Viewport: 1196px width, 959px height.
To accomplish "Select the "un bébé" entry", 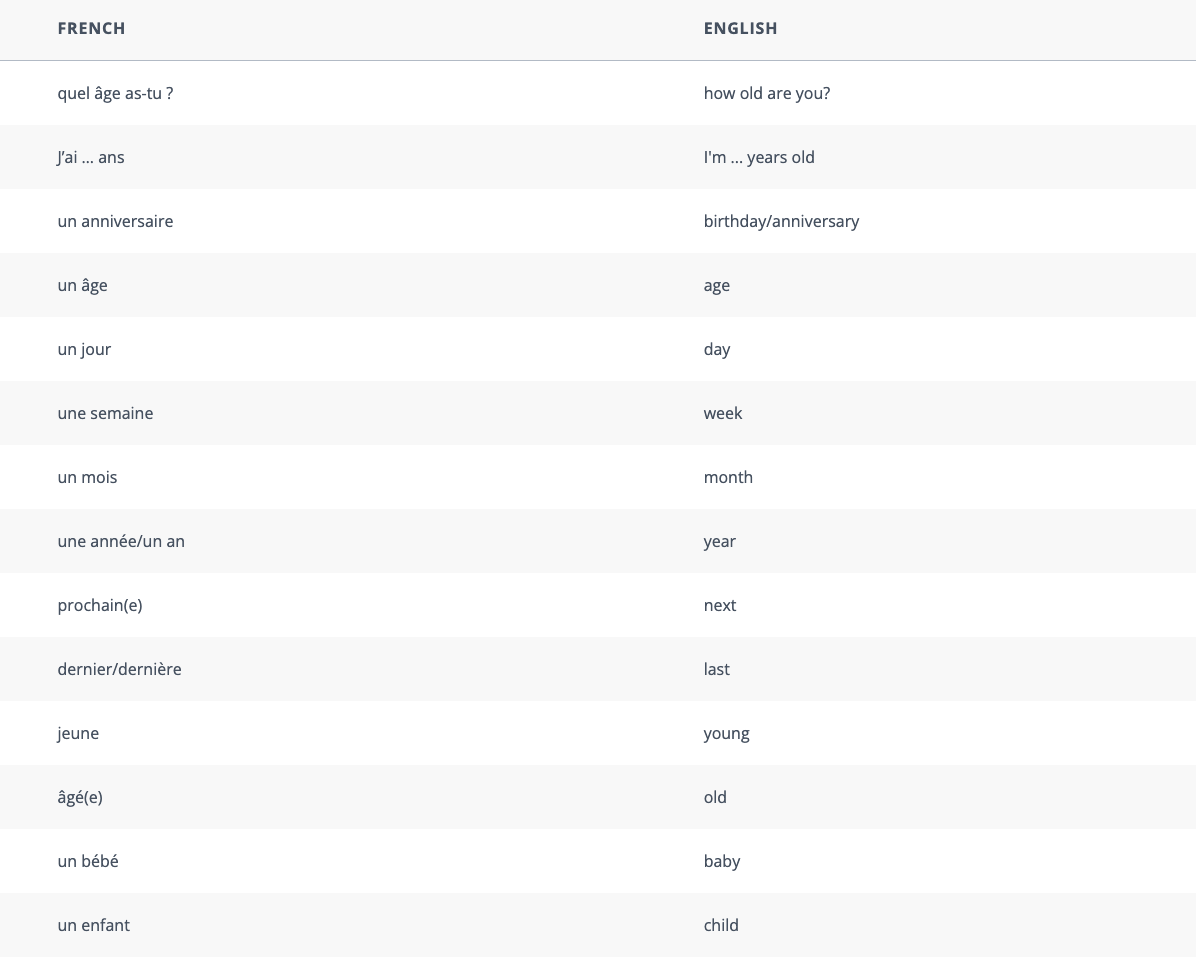I will (x=88, y=861).
